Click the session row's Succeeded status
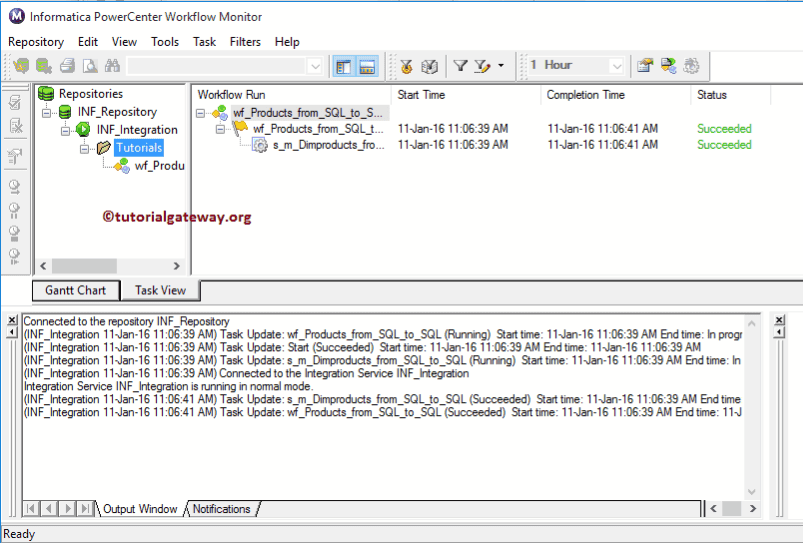The image size is (803, 543). 724,145
